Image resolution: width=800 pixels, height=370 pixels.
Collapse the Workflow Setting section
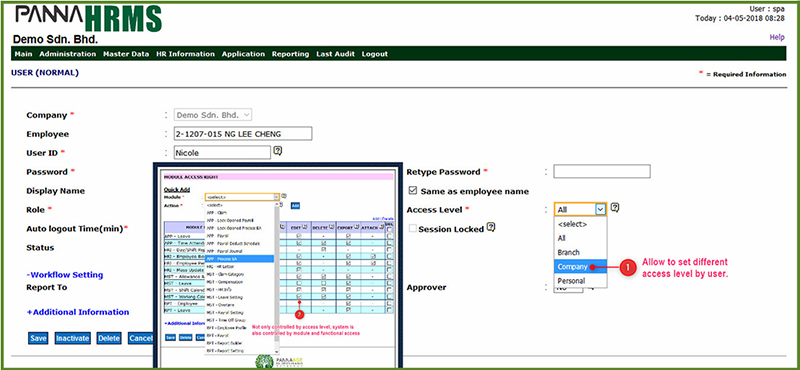[65, 275]
